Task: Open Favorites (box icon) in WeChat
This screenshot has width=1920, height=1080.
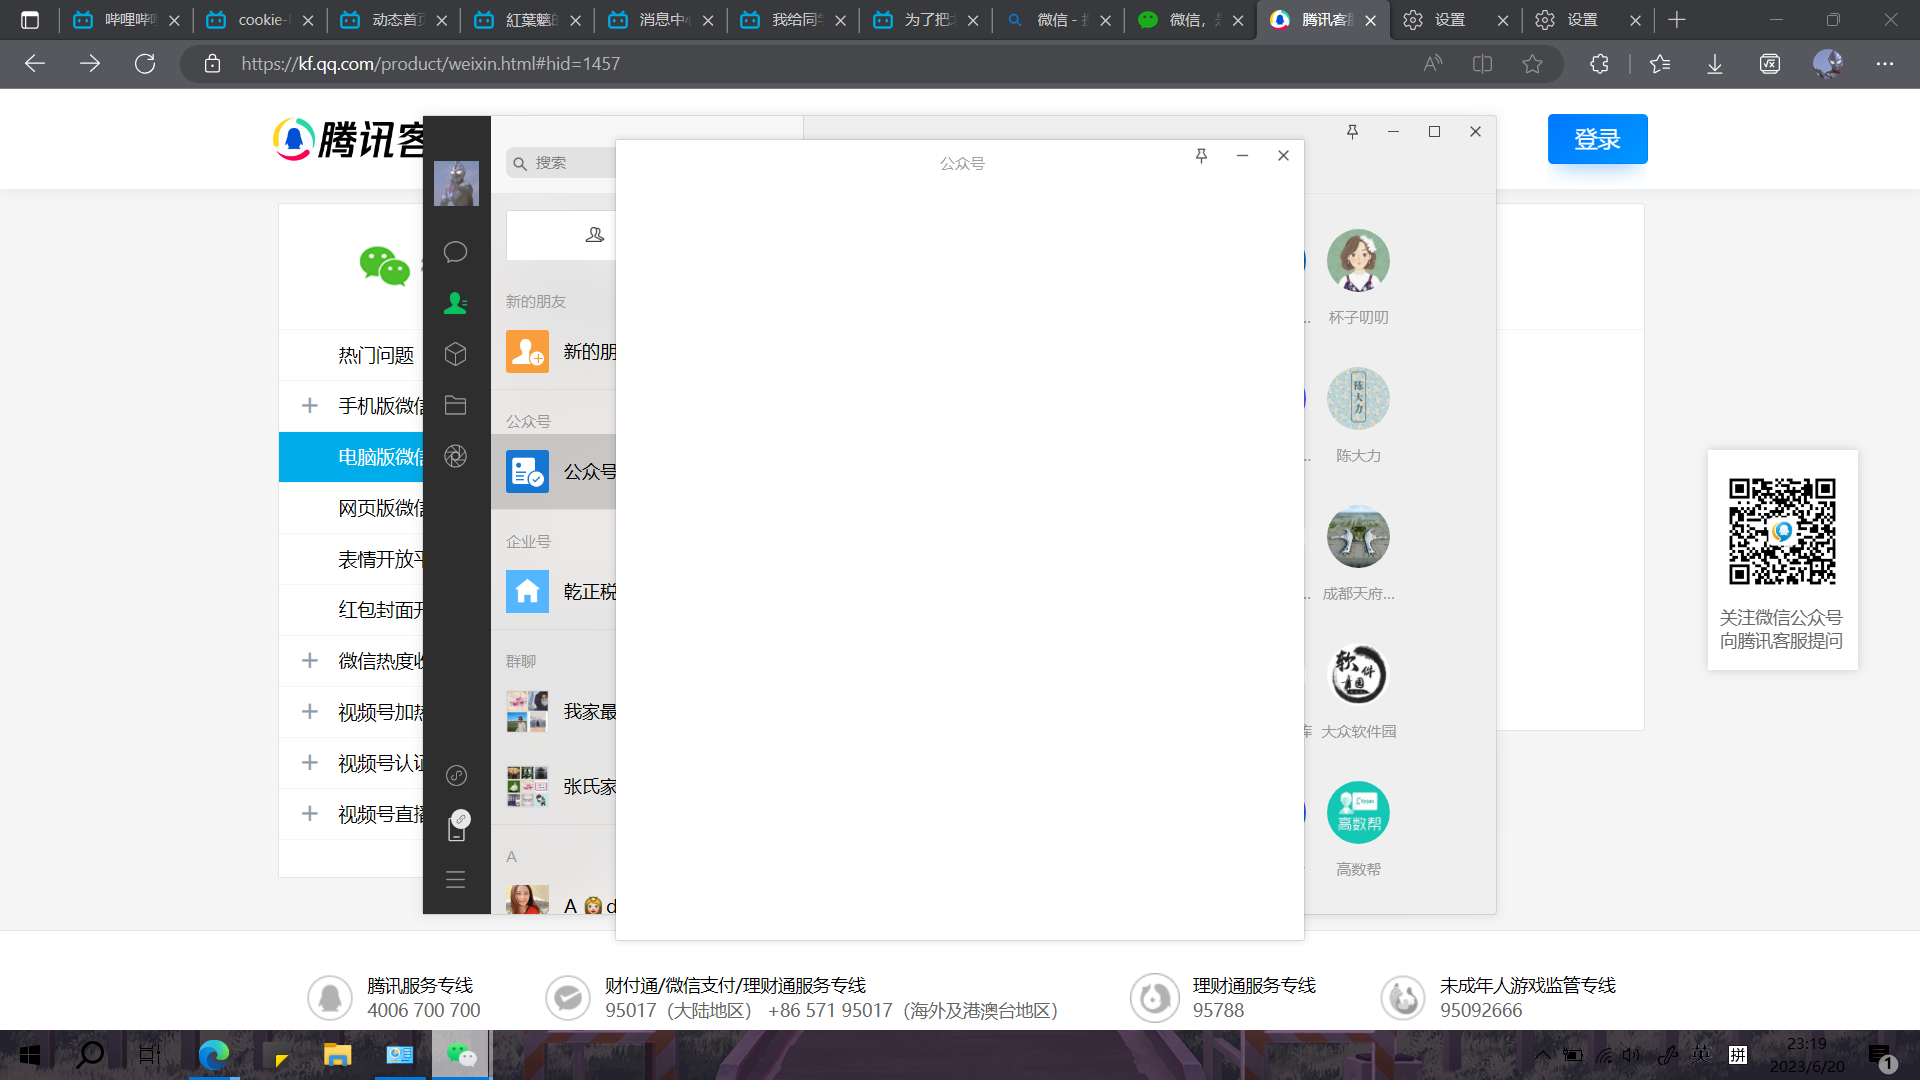Action: [x=456, y=354]
